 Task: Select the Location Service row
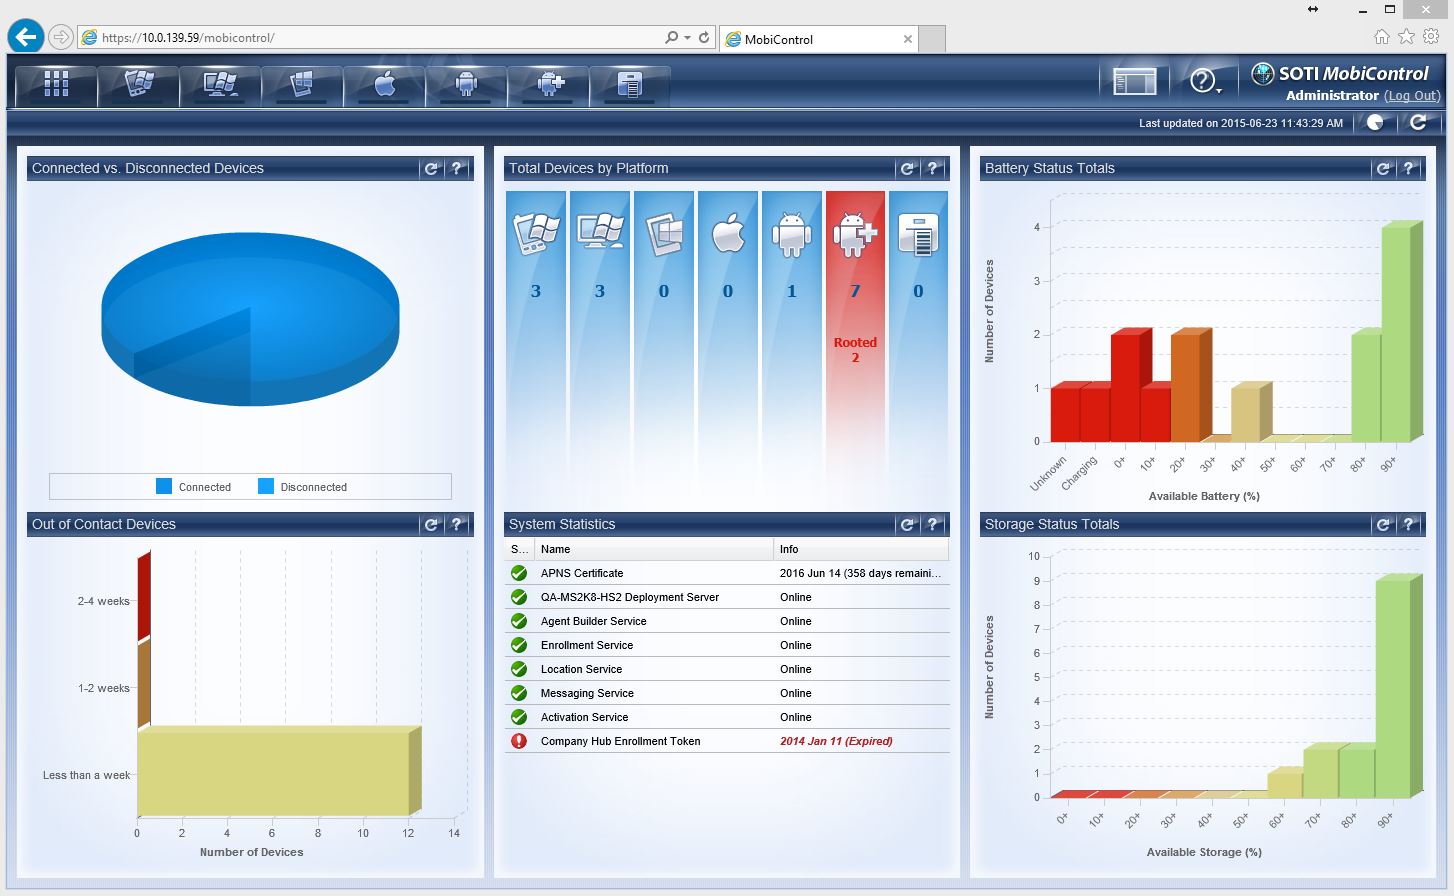coord(727,669)
